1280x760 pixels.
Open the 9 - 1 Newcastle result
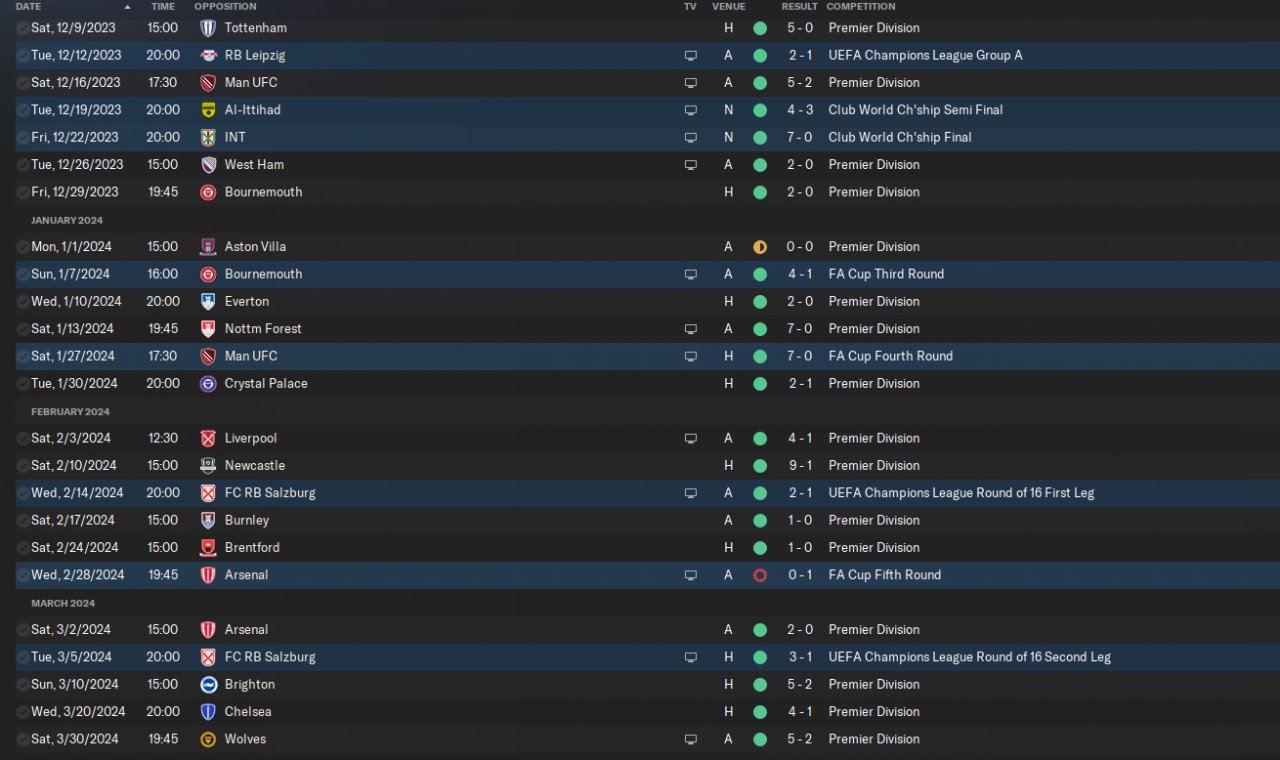(x=800, y=465)
